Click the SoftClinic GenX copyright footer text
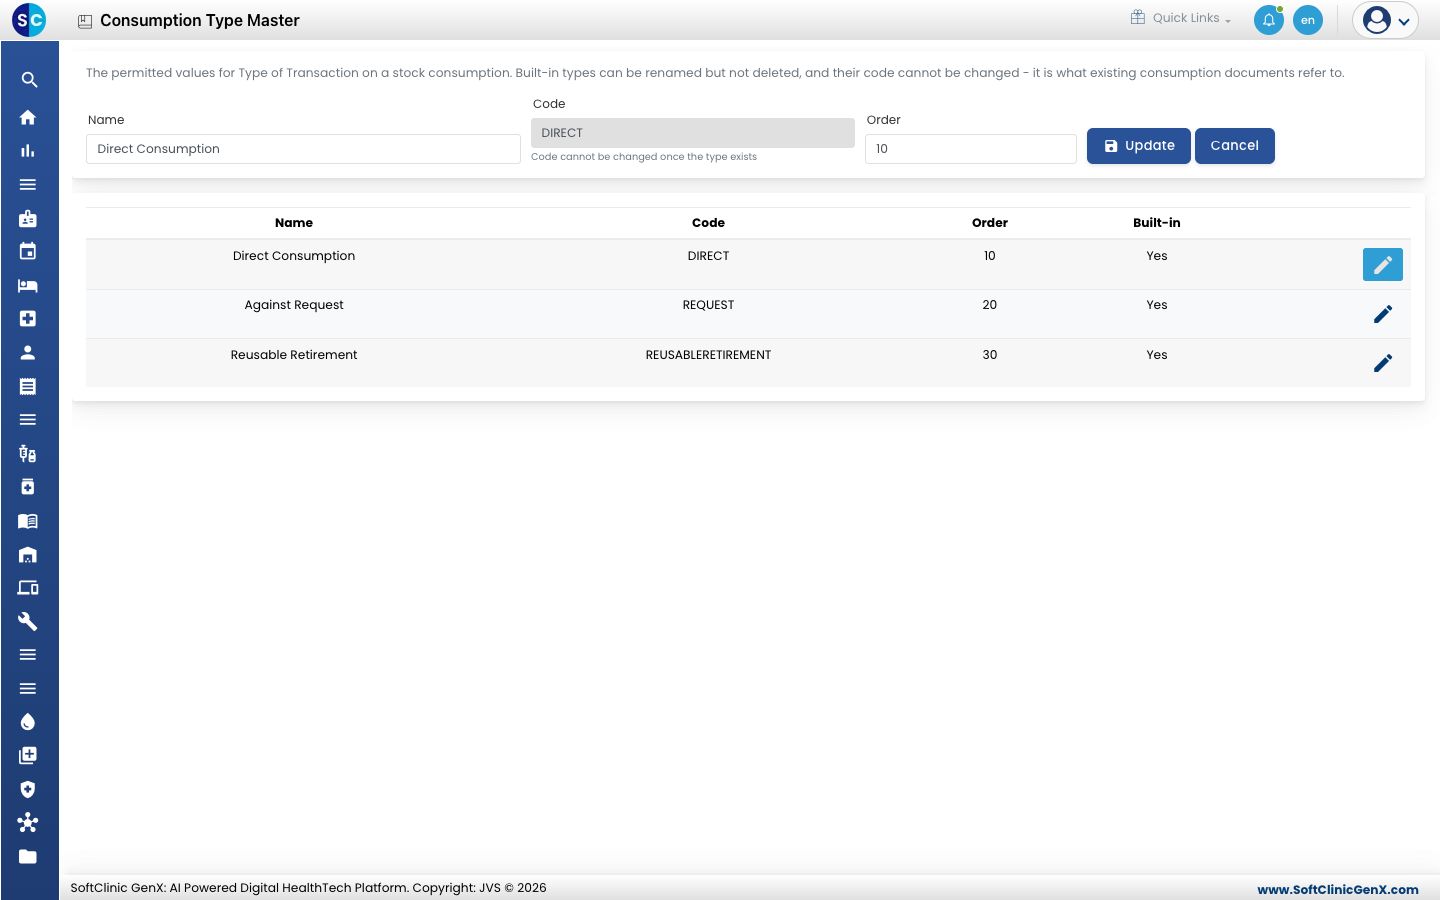1440x900 pixels. (x=308, y=888)
